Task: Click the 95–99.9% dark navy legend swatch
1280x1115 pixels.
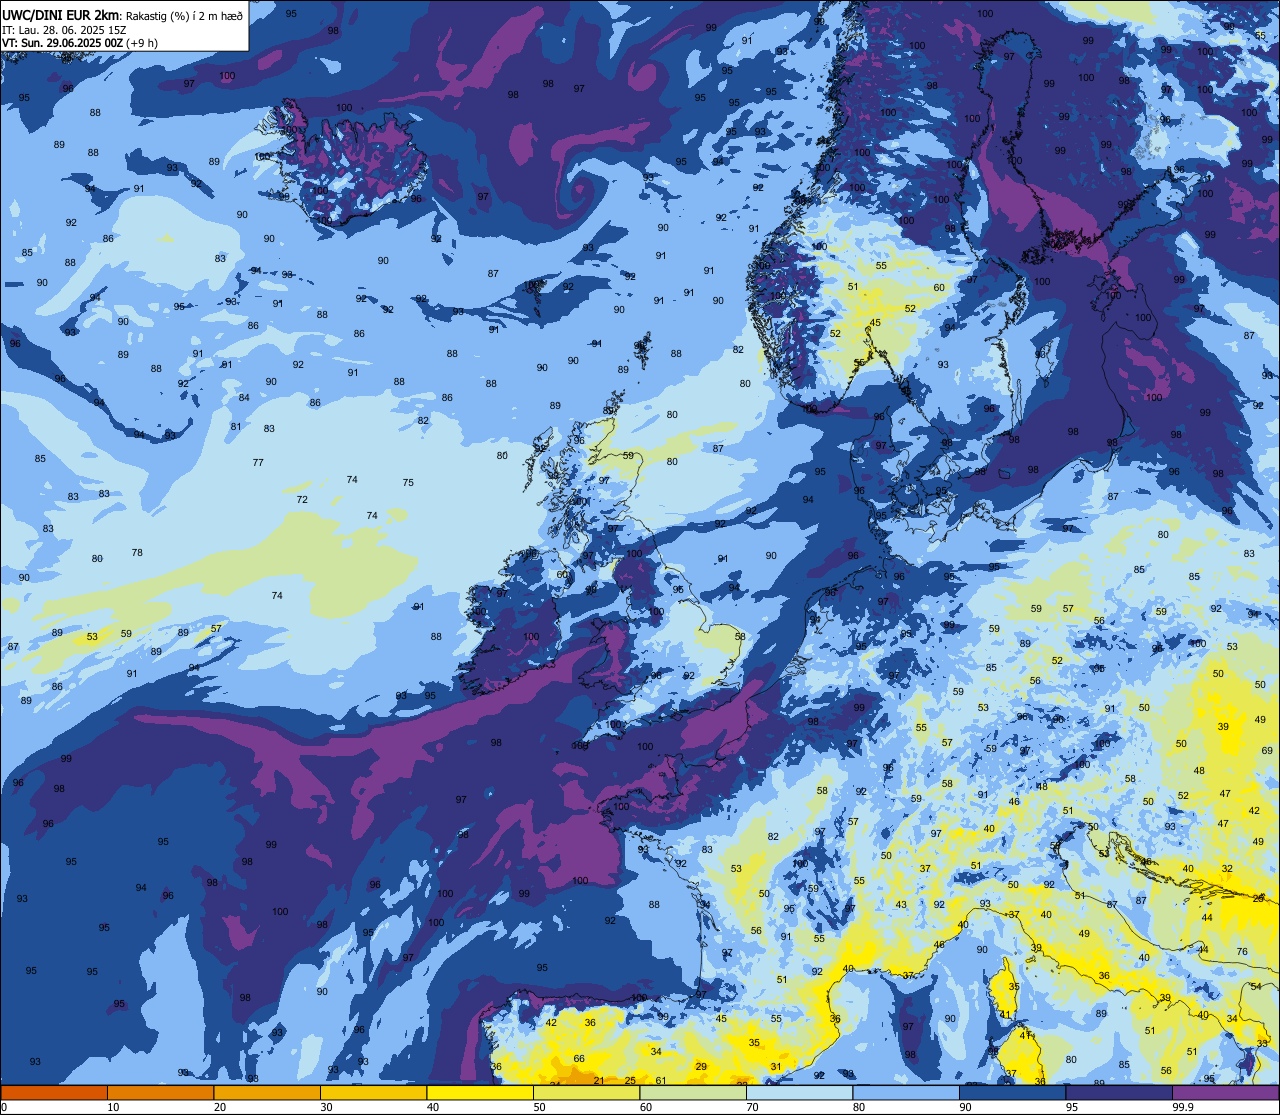Action: point(1119,1092)
